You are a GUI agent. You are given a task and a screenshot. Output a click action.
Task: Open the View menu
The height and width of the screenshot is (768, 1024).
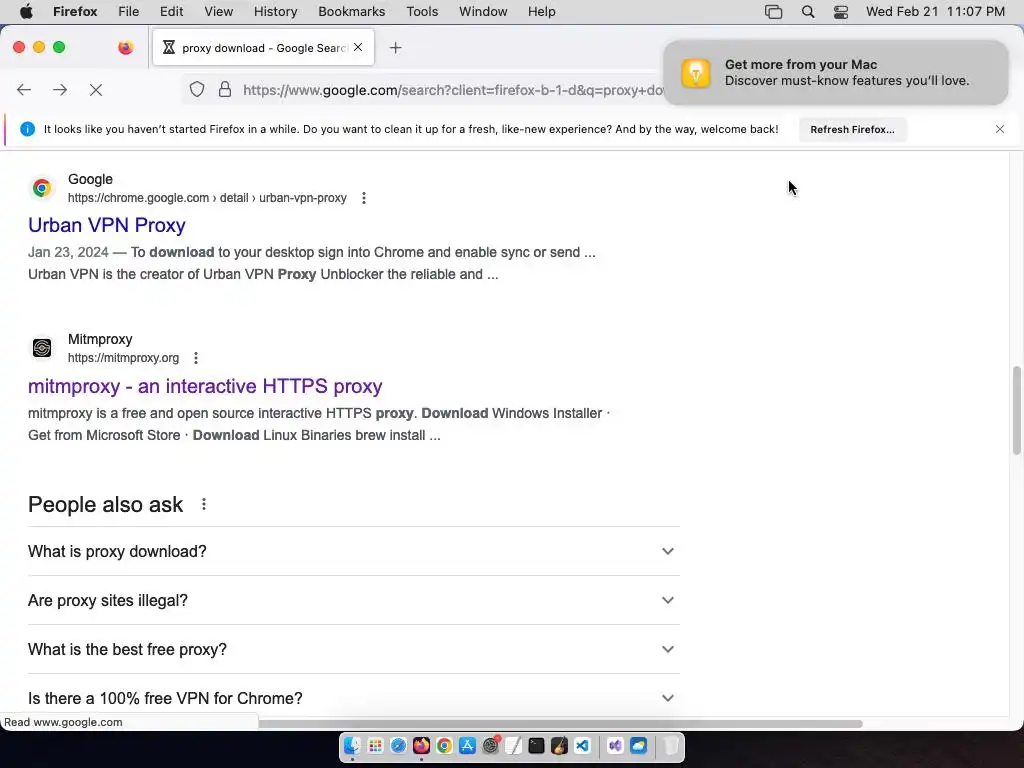pyautogui.click(x=218, y=11)
